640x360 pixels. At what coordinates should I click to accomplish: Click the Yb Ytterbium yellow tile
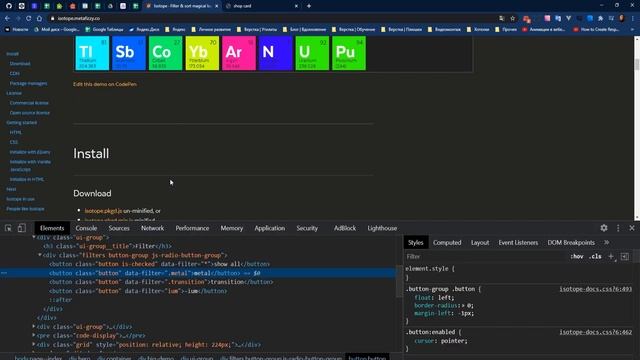(202, 53)
